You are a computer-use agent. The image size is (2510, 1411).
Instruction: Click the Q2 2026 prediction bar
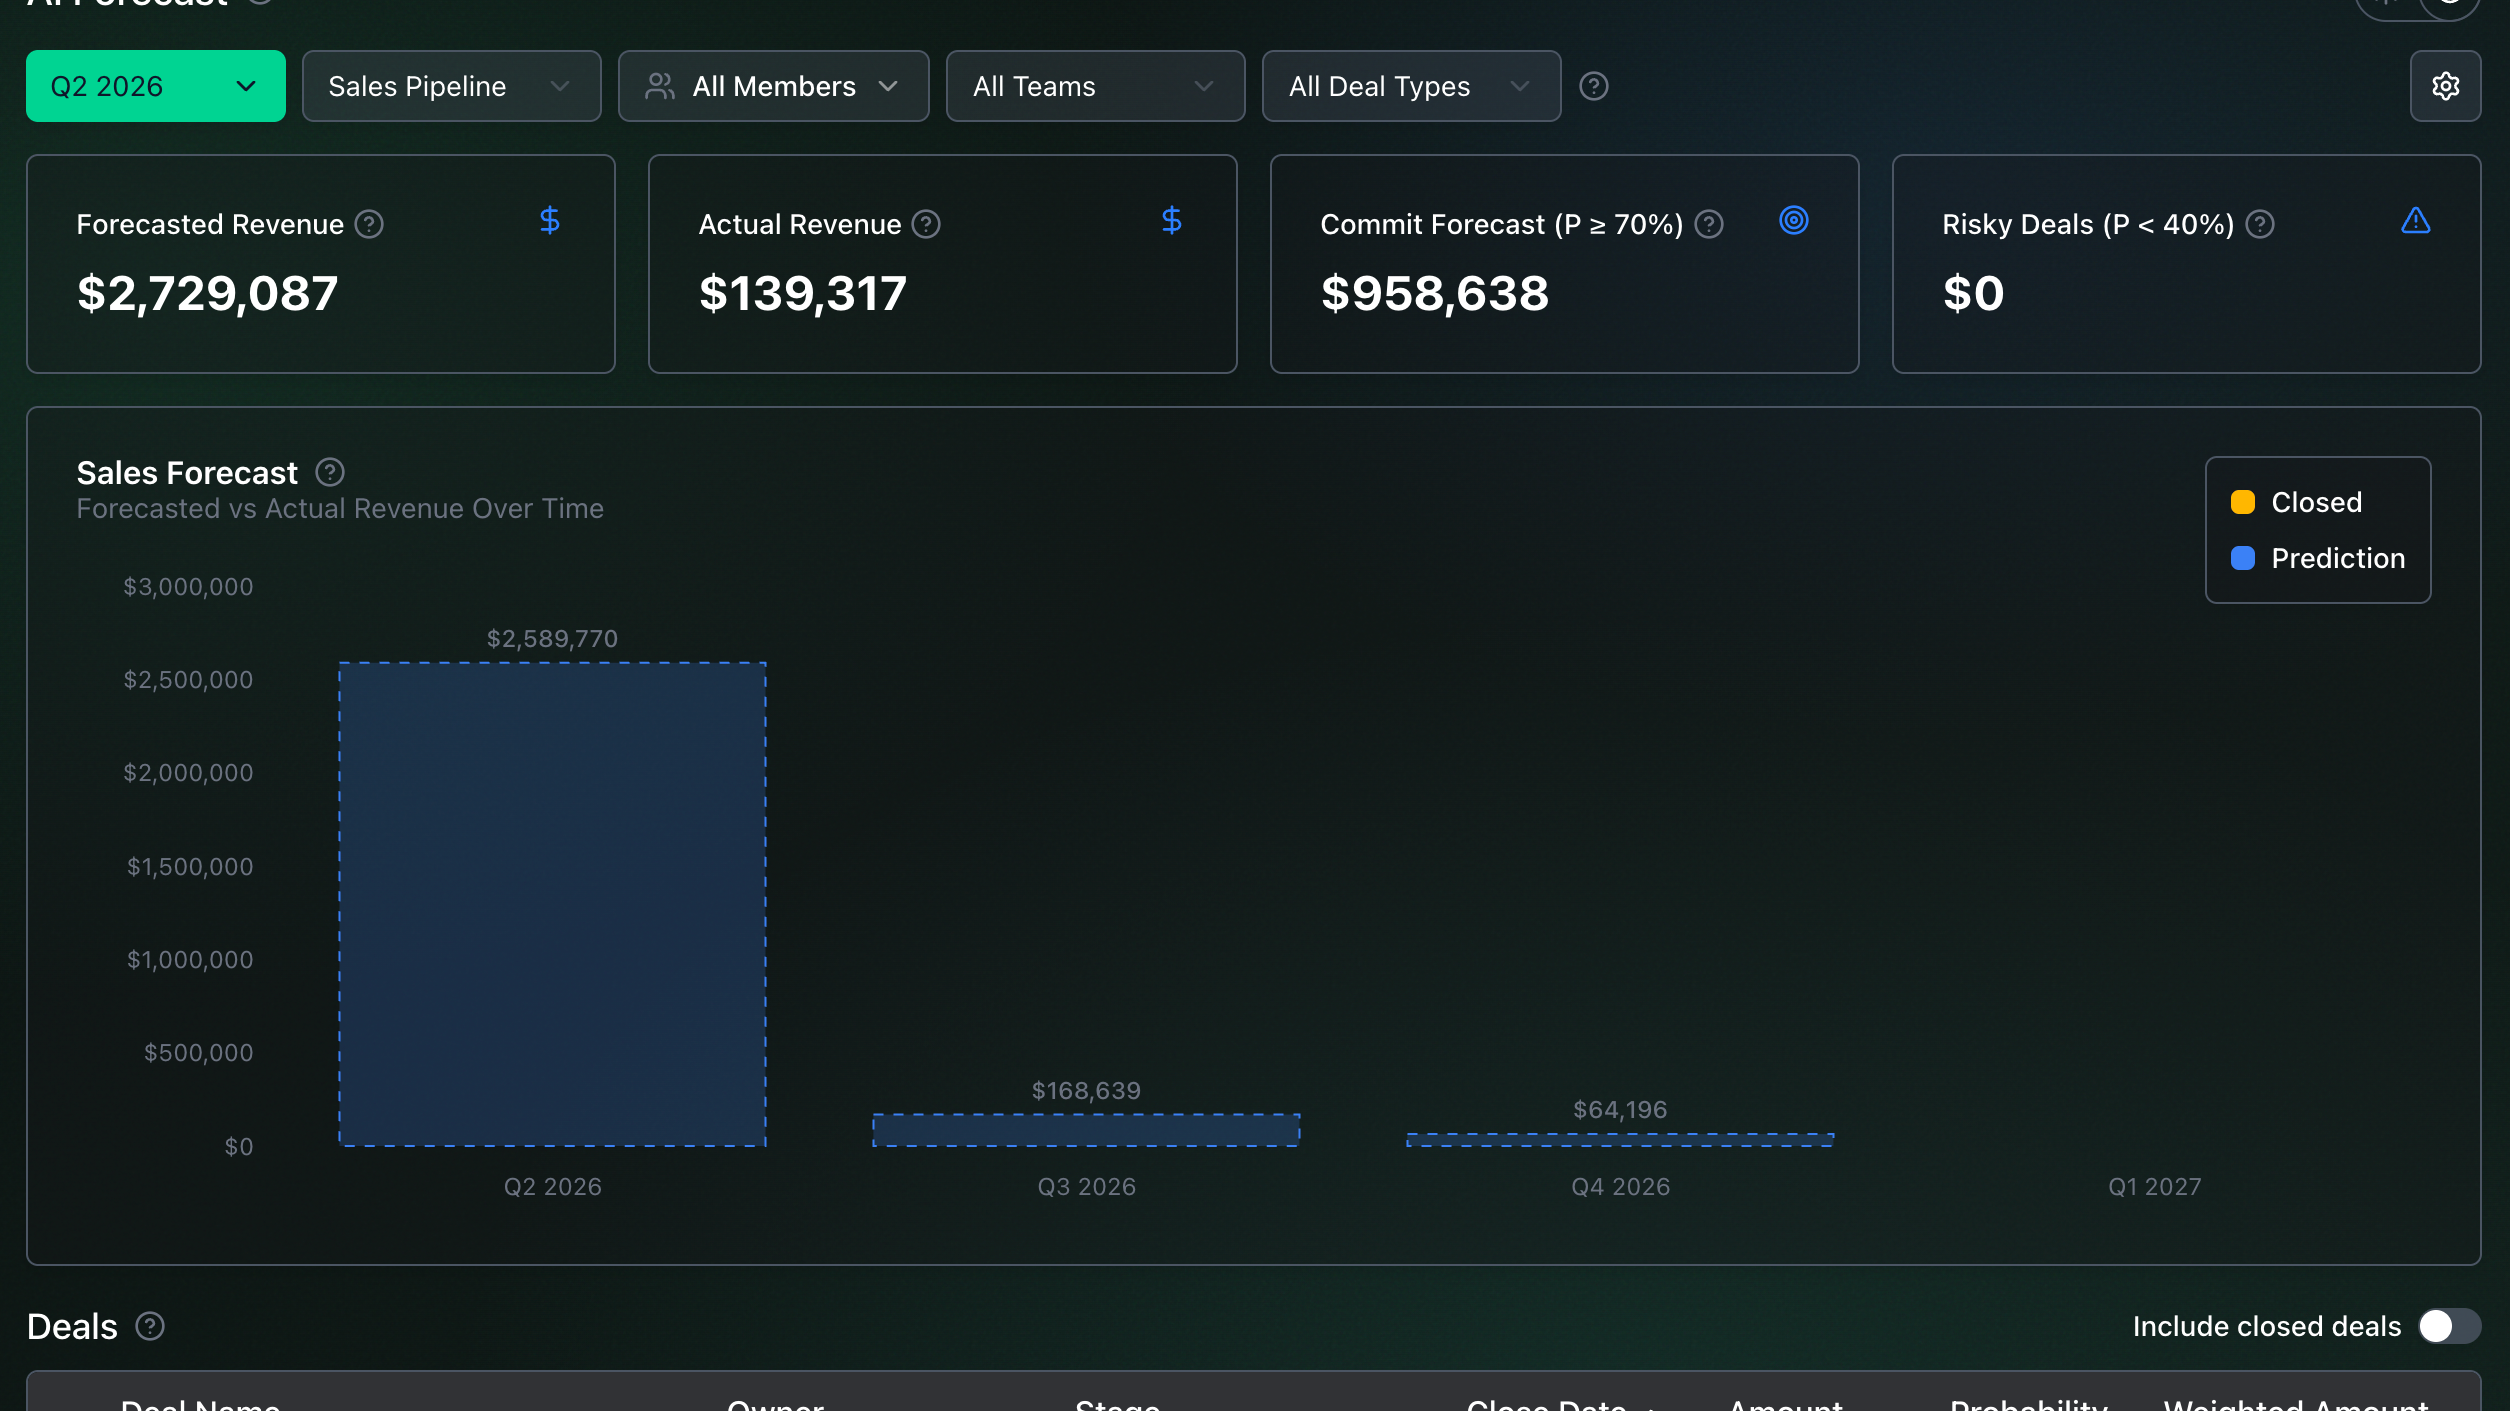[553, 904]
